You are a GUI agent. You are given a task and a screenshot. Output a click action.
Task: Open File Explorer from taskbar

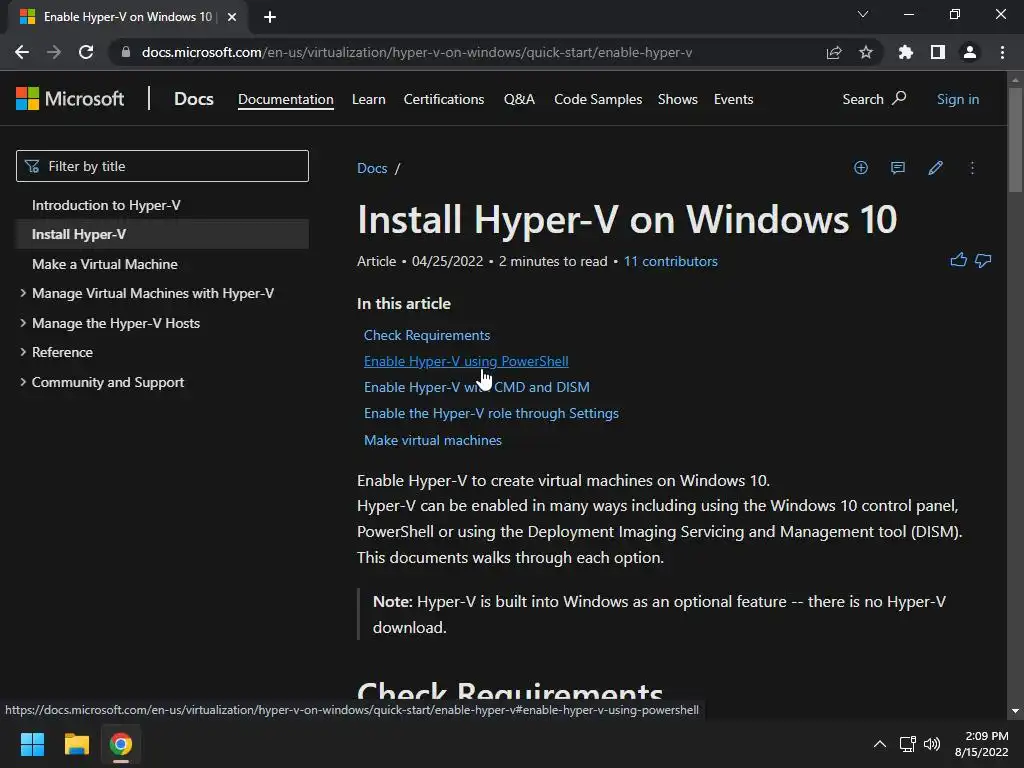(76, 744)
